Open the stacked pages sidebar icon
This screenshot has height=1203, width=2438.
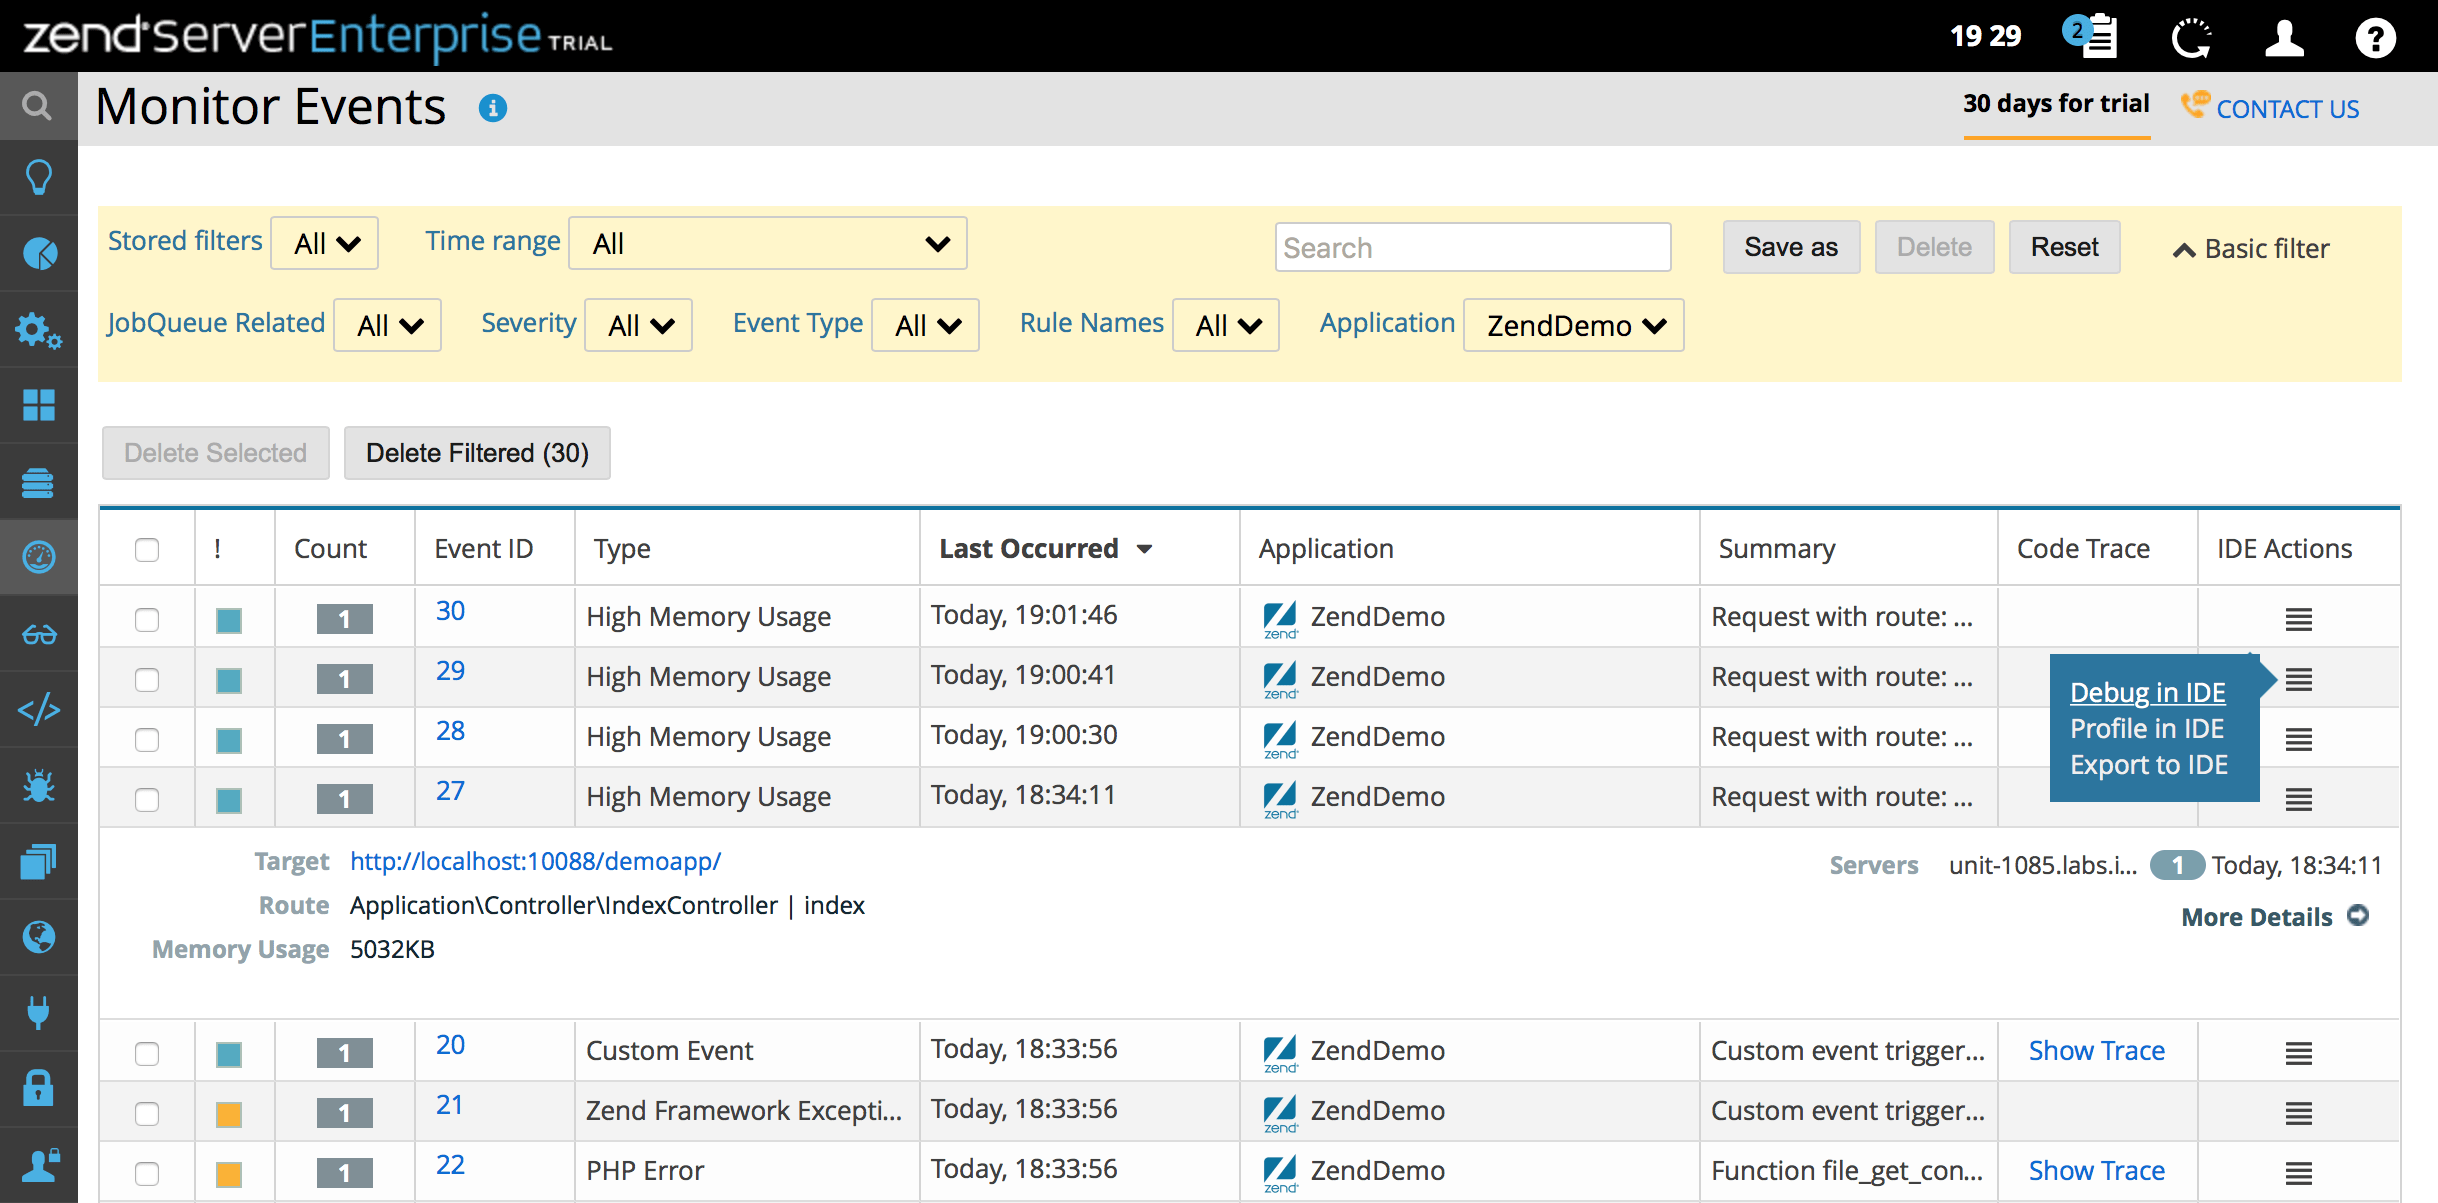pyautogui.click(x=39, y=861)
